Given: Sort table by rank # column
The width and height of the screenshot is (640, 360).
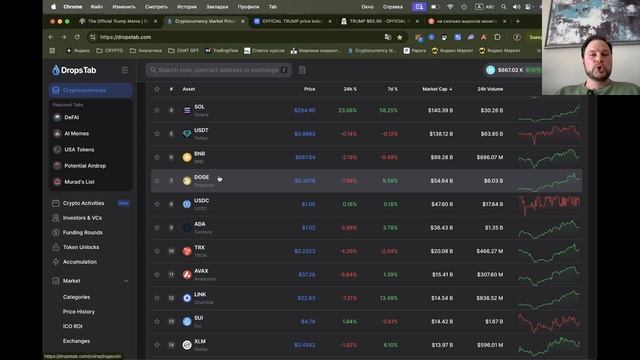Looking at the screenshot, I should [x=171, y=89].
